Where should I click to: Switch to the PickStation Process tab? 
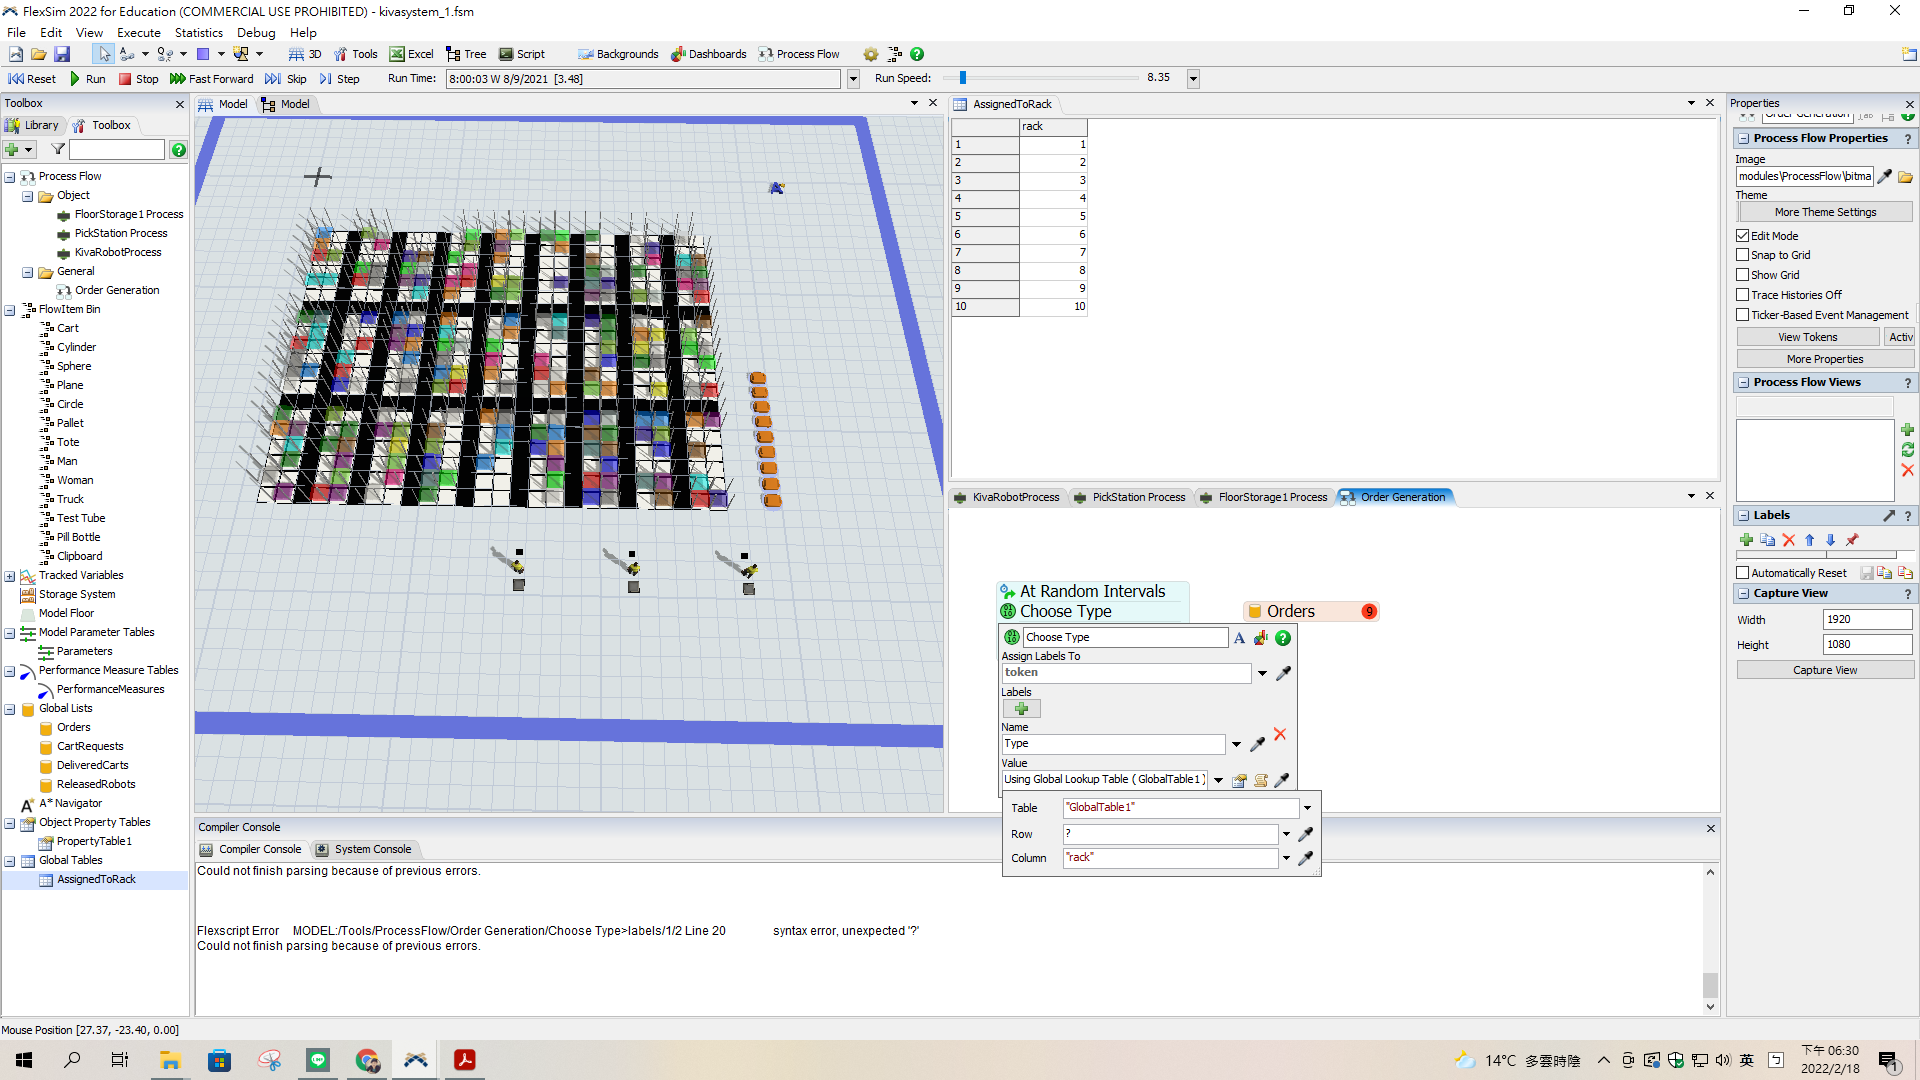click(x=1138, y=497)
